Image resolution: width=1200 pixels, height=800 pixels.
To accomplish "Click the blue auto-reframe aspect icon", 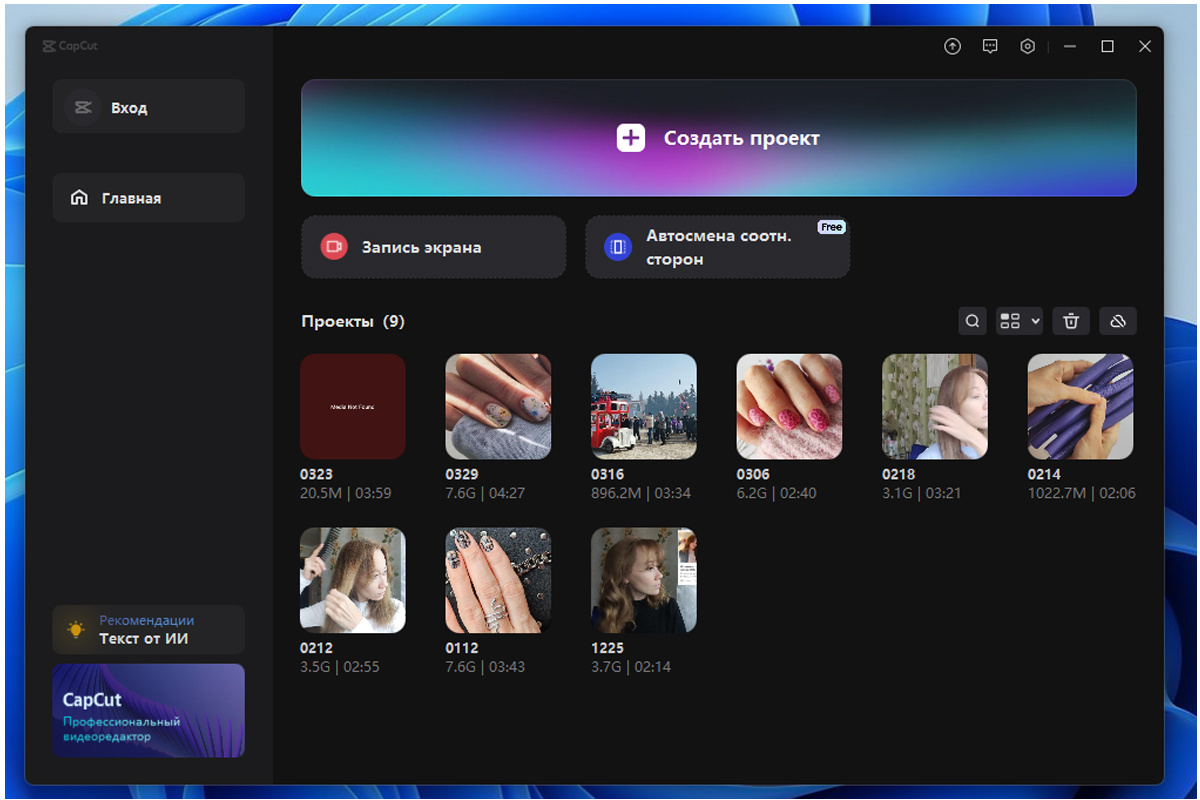I will [x=618, y=246].
